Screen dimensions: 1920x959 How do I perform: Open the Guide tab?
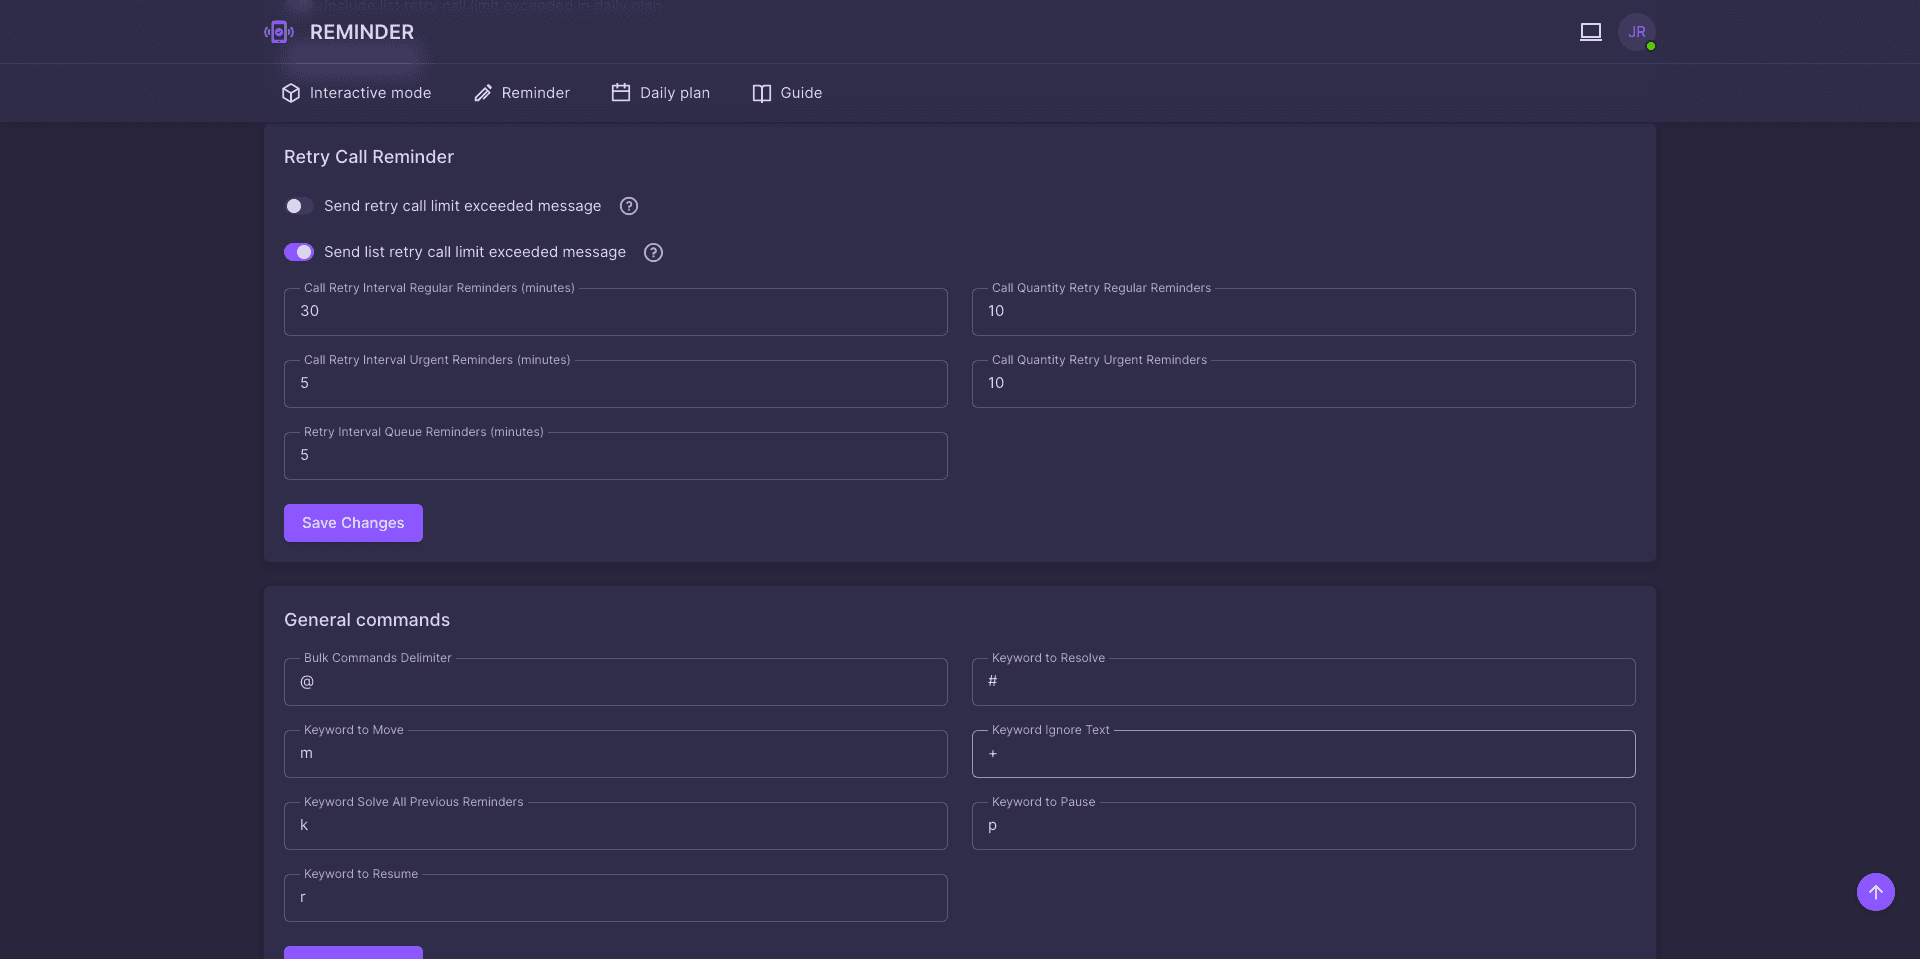pos(788,93)
